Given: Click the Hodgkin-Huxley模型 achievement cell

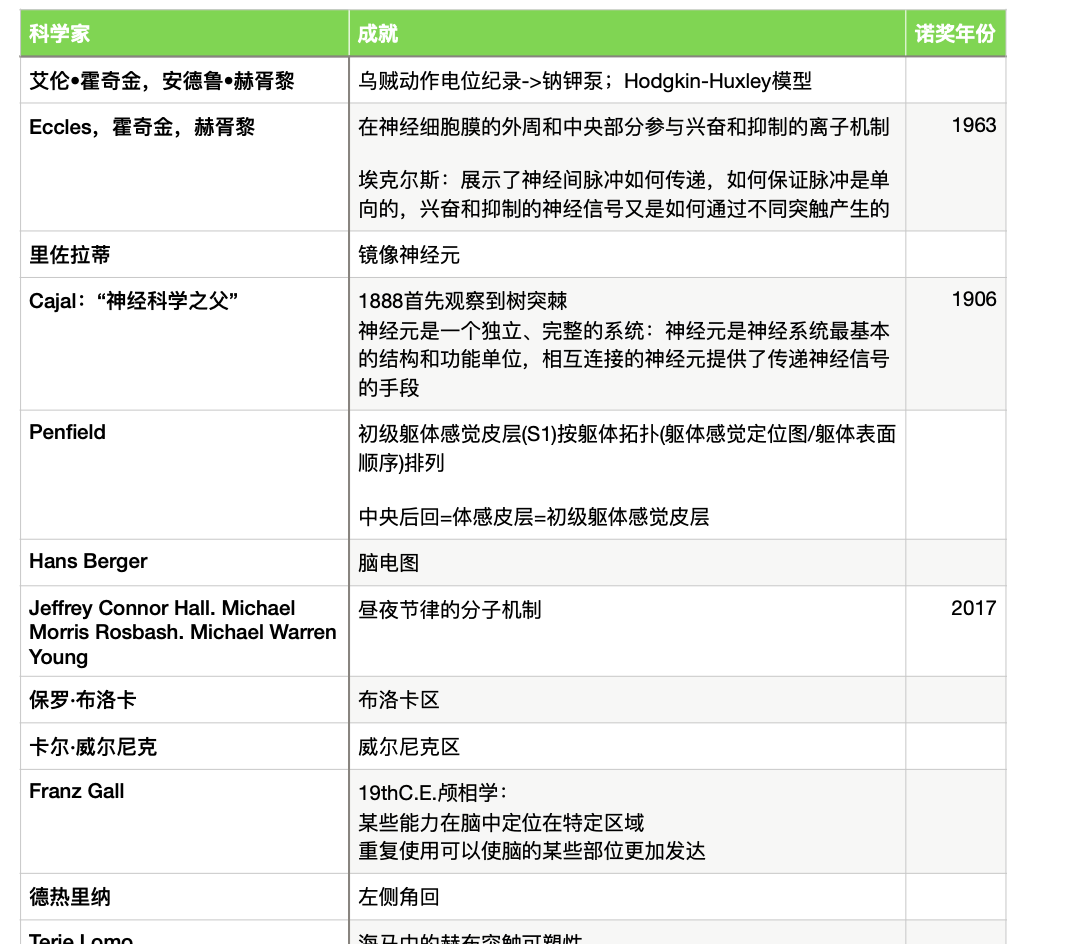Looking at the screenshot, I should (627, 80).
